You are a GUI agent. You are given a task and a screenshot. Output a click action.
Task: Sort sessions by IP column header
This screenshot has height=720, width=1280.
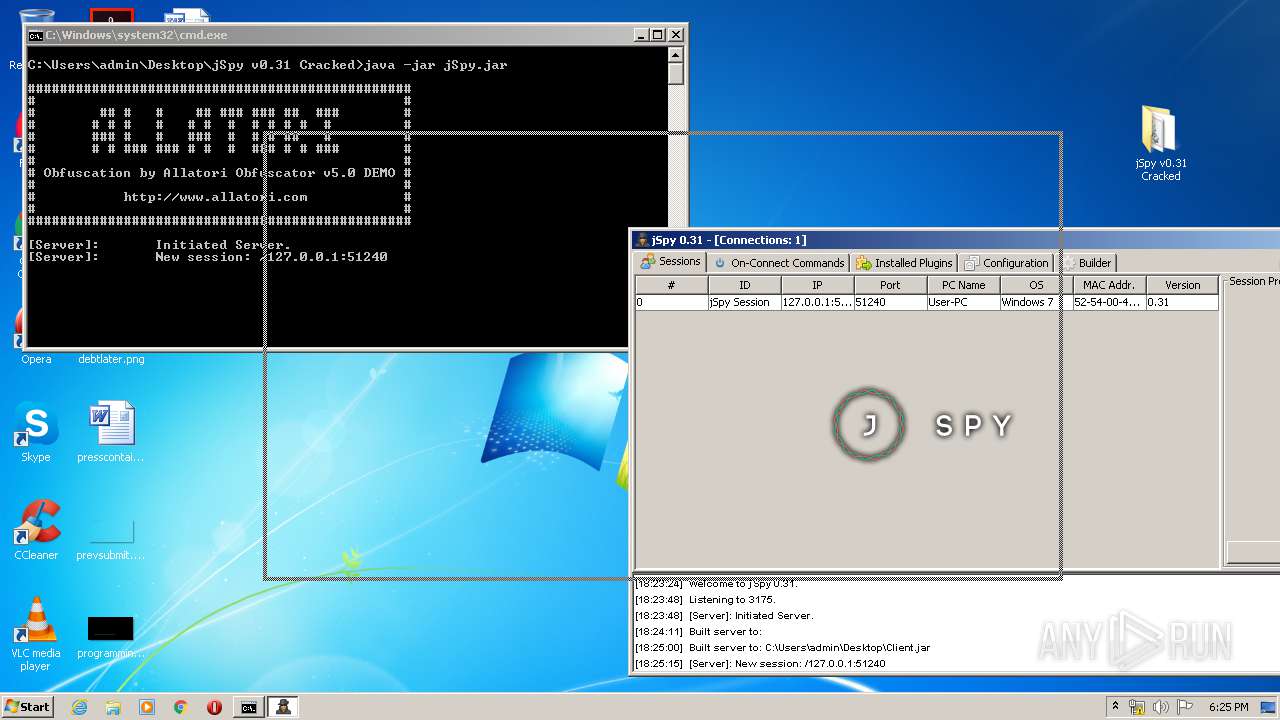[x=817, y=285]
